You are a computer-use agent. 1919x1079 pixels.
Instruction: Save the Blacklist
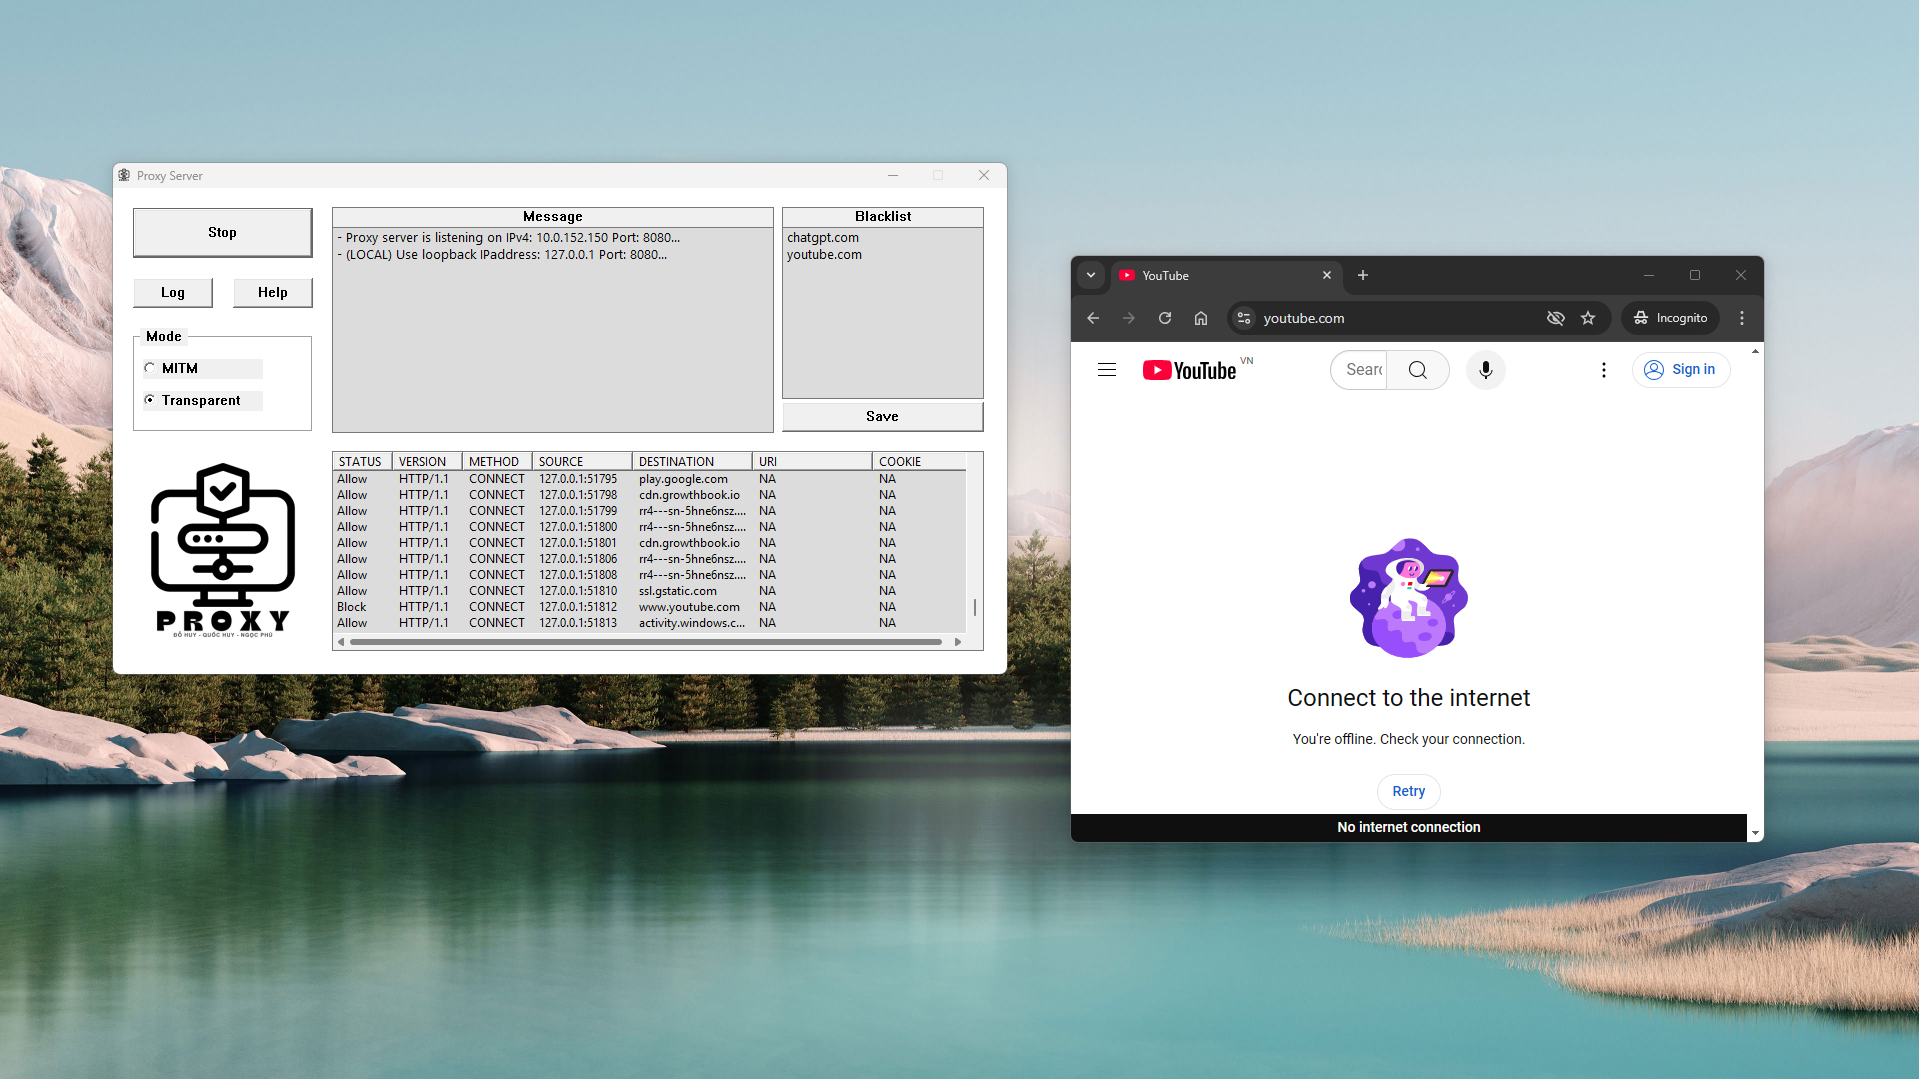pos(882,416)
